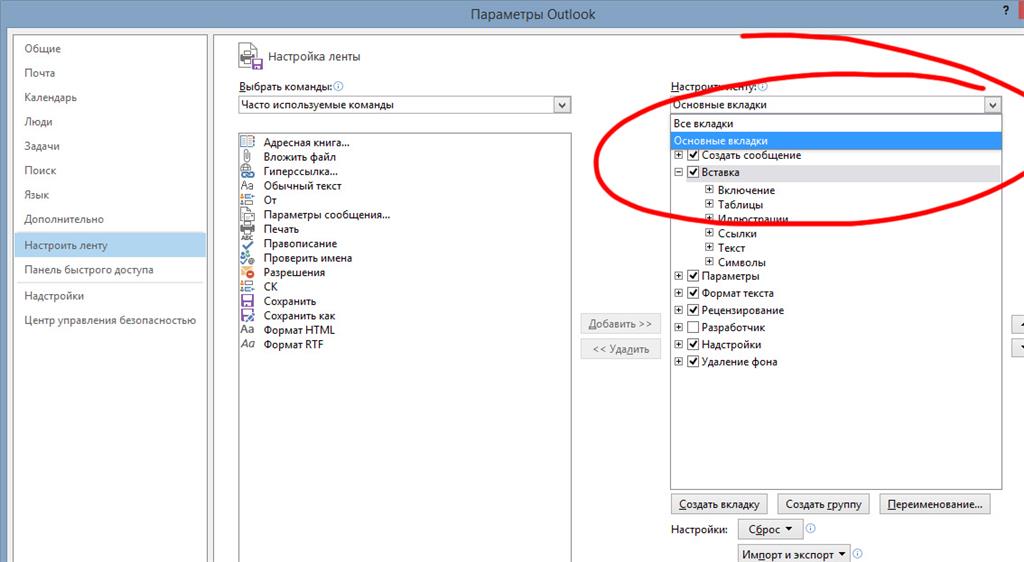Expand the Ссылки group
Image resolution: width=1024 pixels, height=562 pixels.
pyautogui.click(x=709, y=232)
